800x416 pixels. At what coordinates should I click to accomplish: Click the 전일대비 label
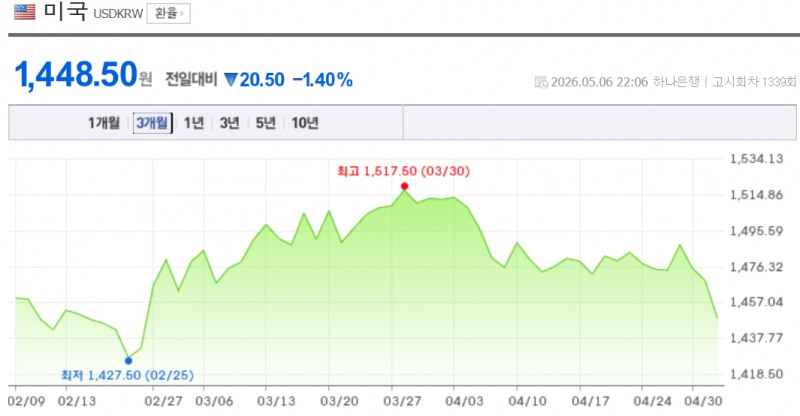point(191,80)
